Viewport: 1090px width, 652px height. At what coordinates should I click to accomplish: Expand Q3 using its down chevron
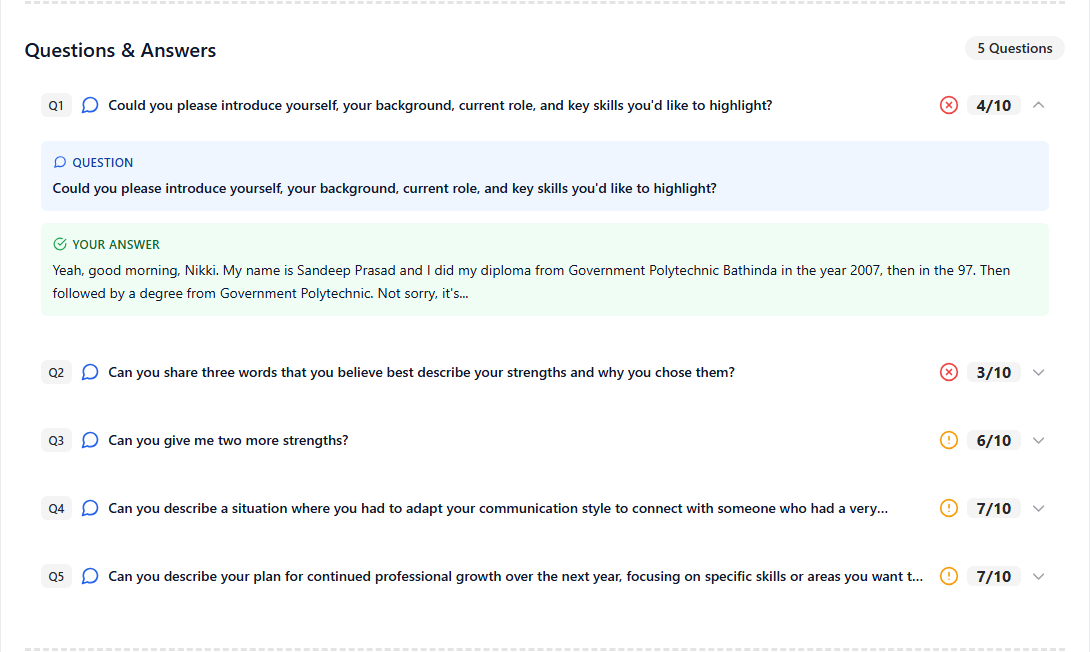1038,440
